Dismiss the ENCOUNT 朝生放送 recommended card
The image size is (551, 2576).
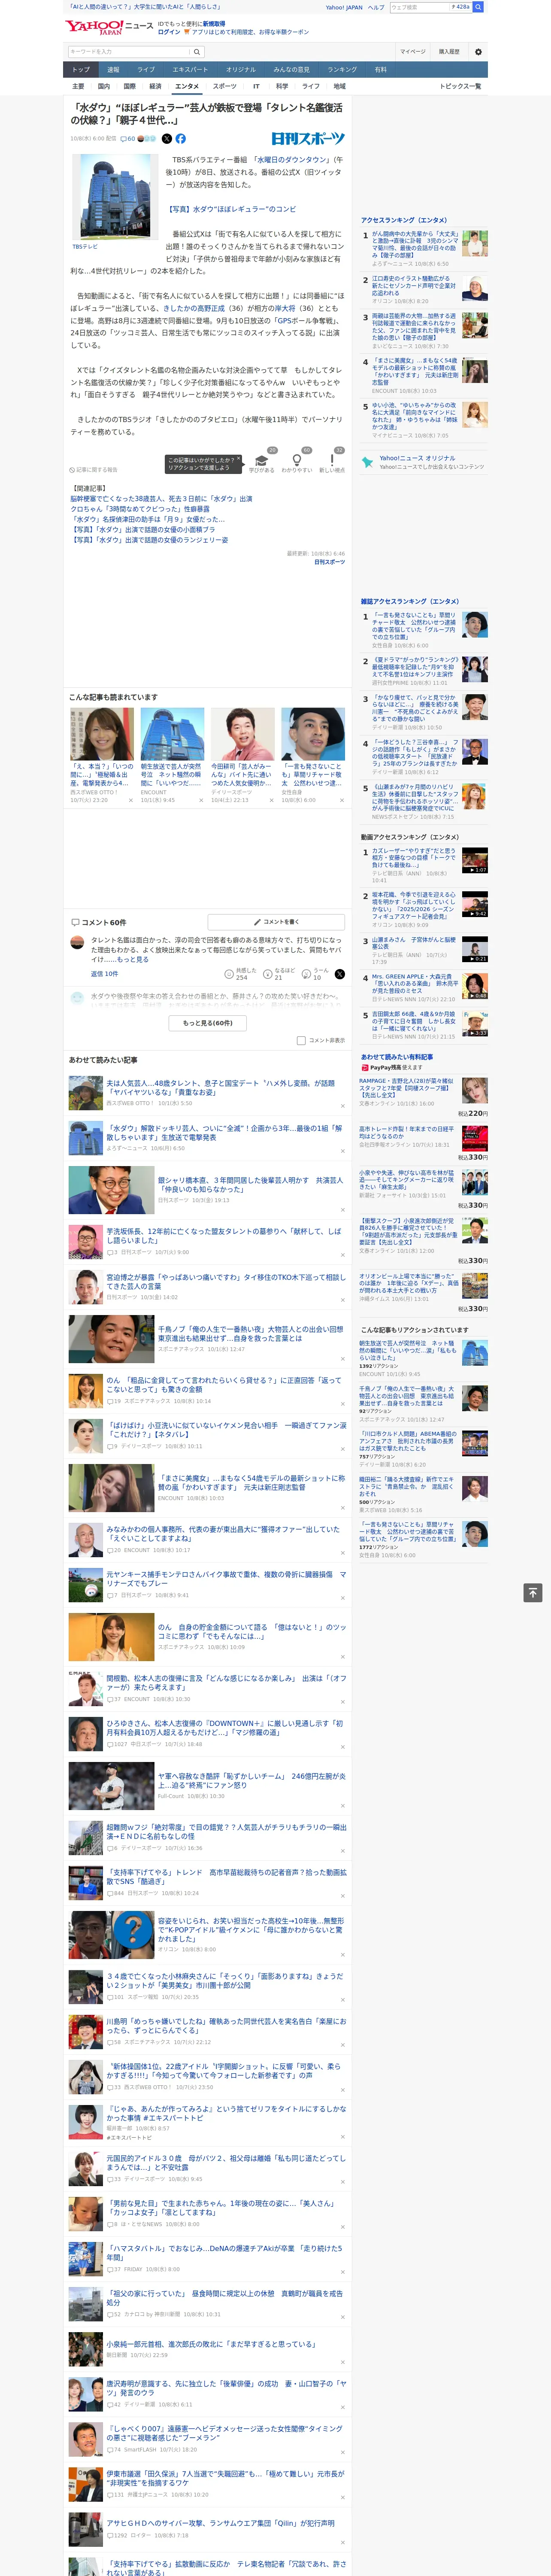200,799
